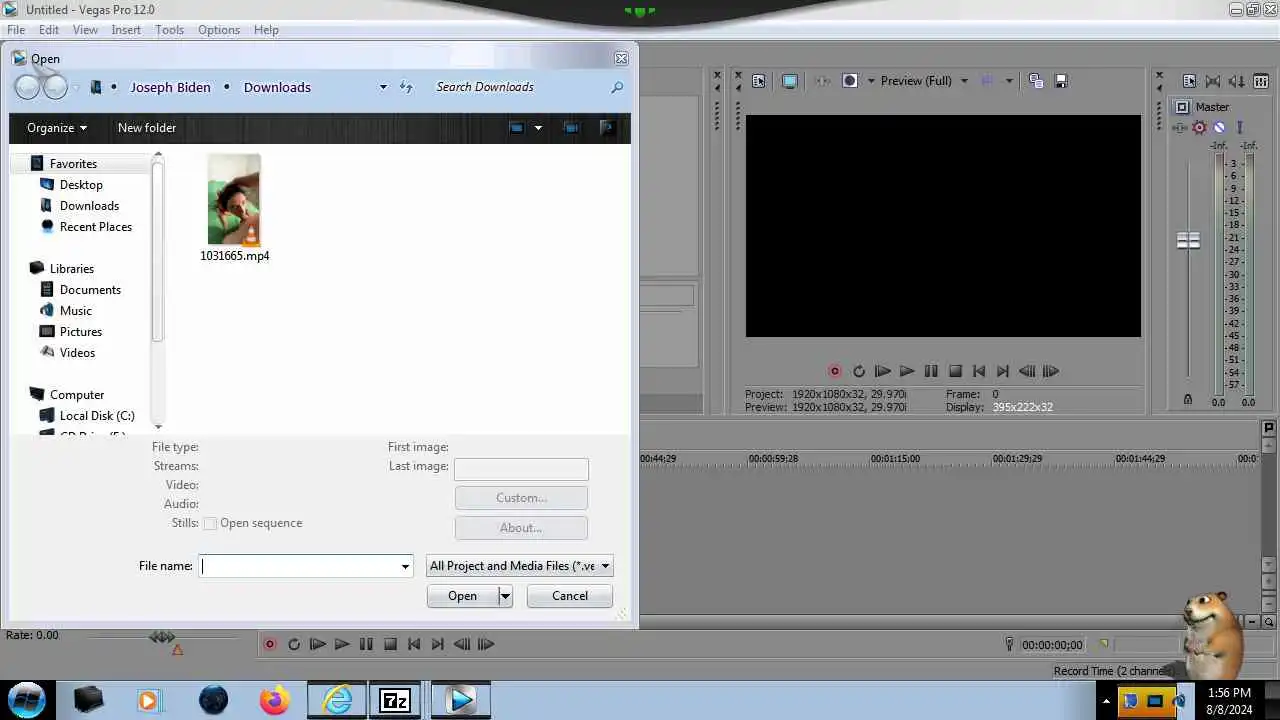Click Play From Start under the preview
This screenshot has width=1280, height=720.
click(x=883, y=371)
